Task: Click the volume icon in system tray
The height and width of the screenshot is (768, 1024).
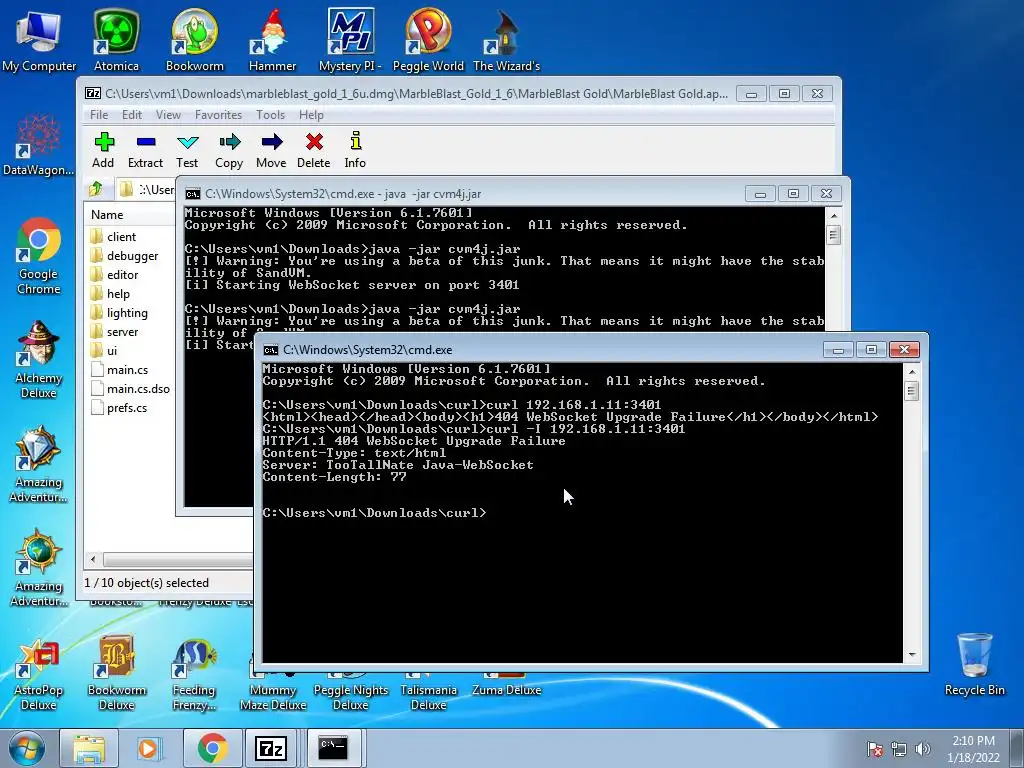Action: [923, 749]
